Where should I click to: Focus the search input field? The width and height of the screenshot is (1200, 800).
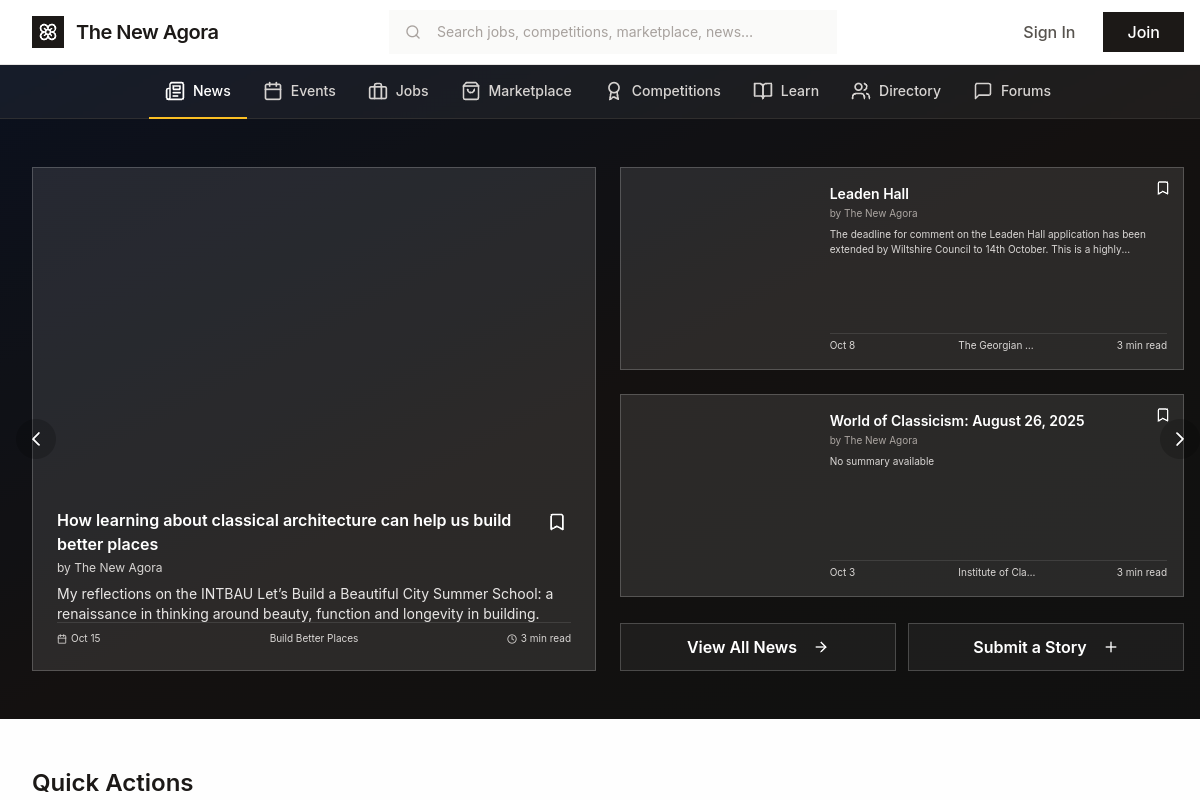click(630, 32)
